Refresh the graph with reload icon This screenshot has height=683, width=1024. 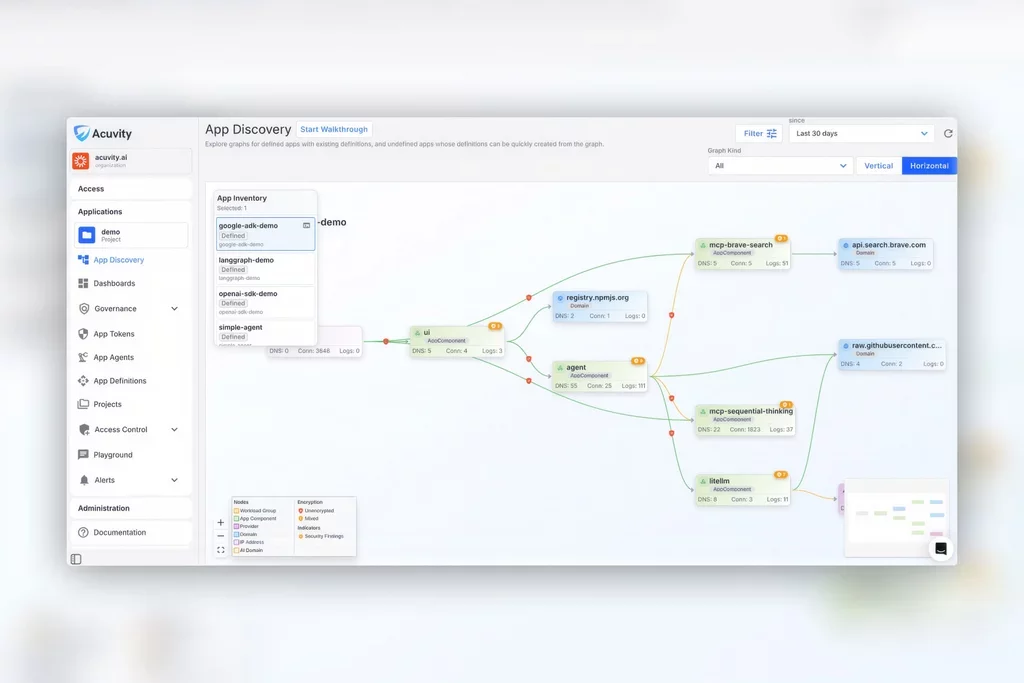click(948, 133)
